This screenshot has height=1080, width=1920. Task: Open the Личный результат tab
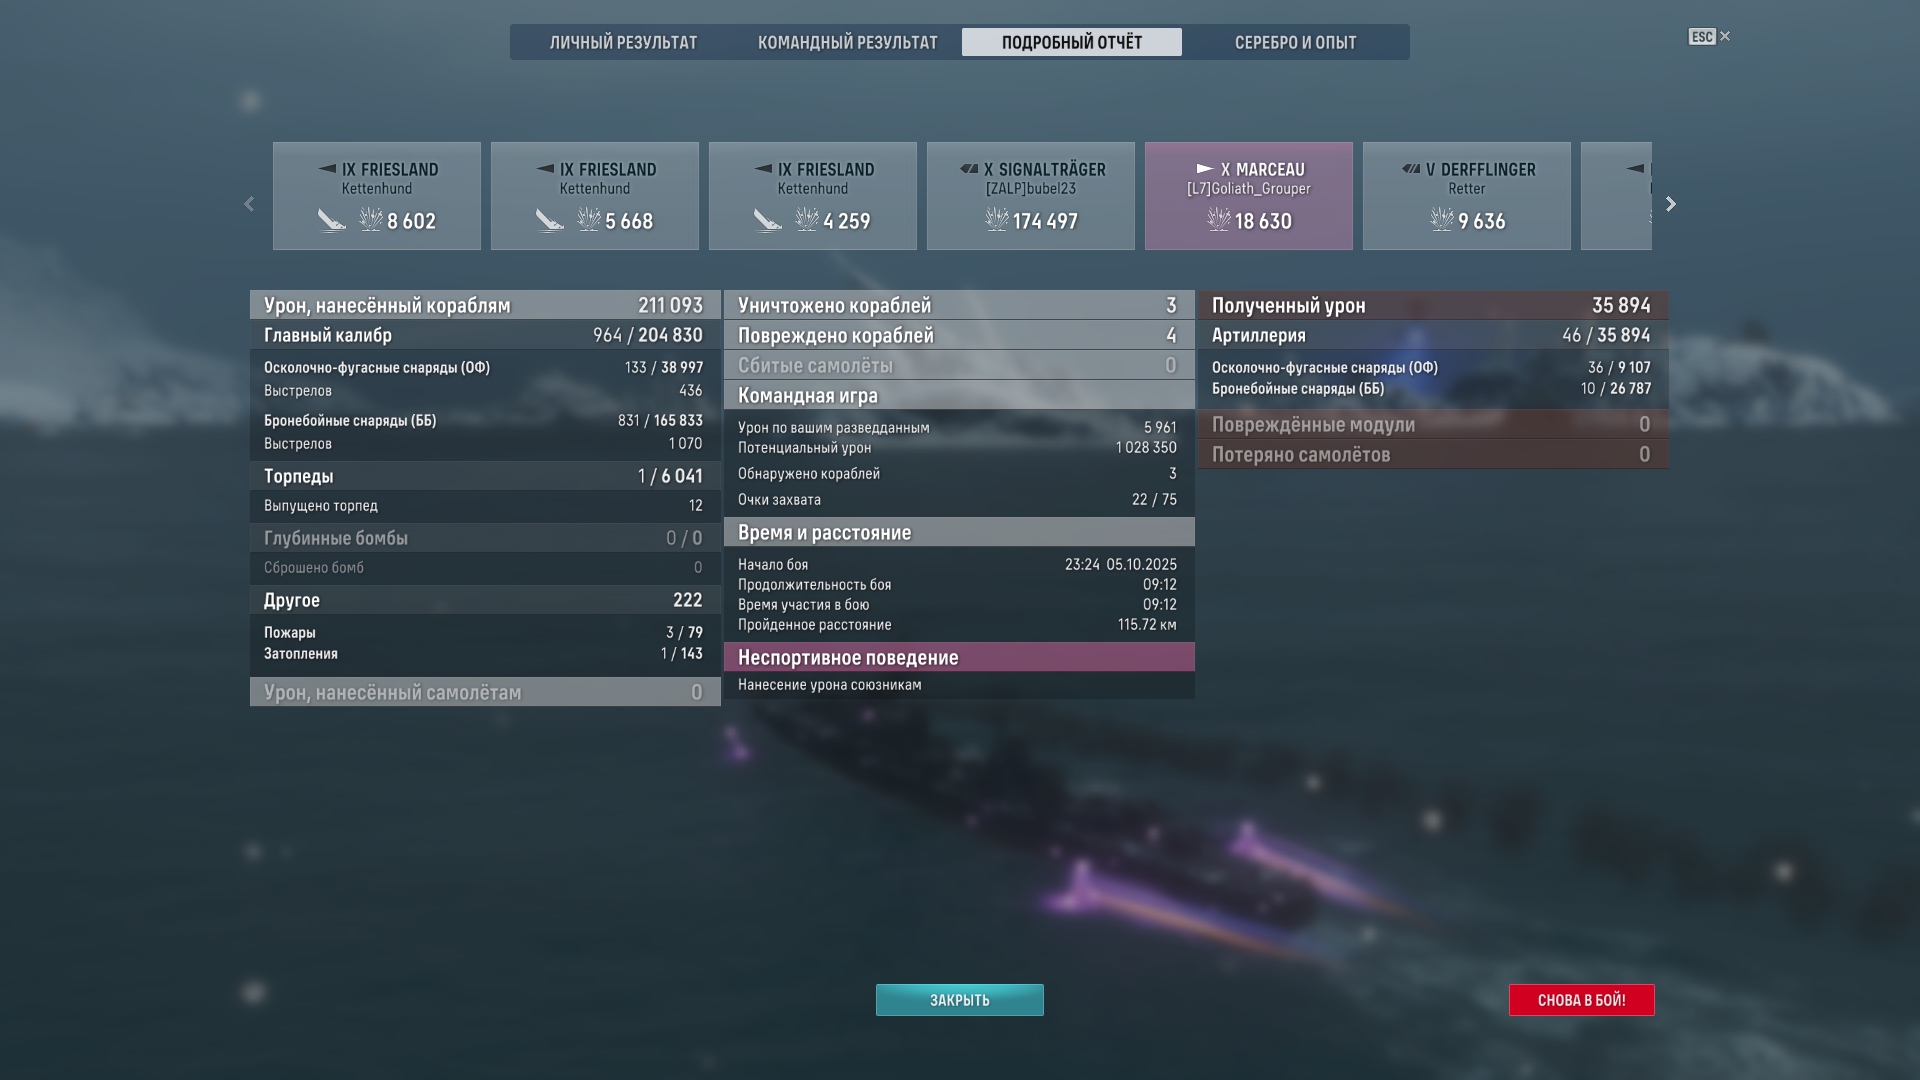pyautogui.click(x=623, y=42)
